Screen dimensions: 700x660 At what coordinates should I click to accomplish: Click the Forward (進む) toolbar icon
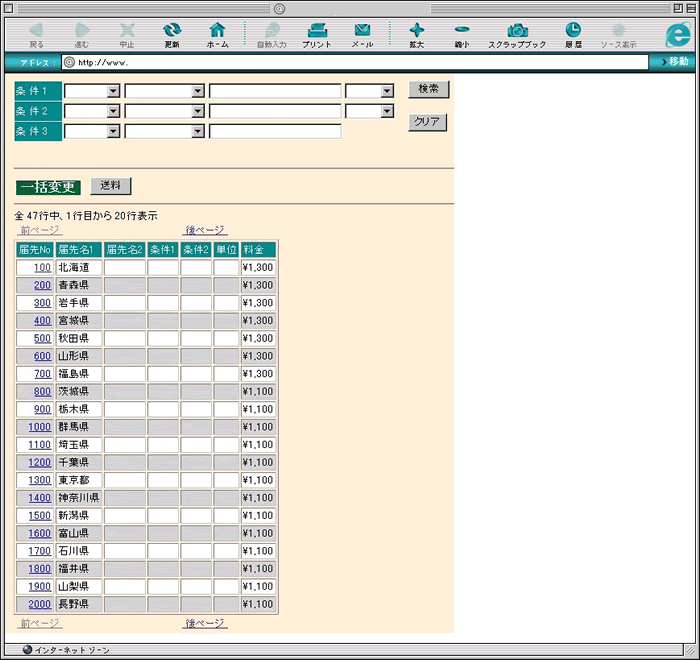click(82, 35)
